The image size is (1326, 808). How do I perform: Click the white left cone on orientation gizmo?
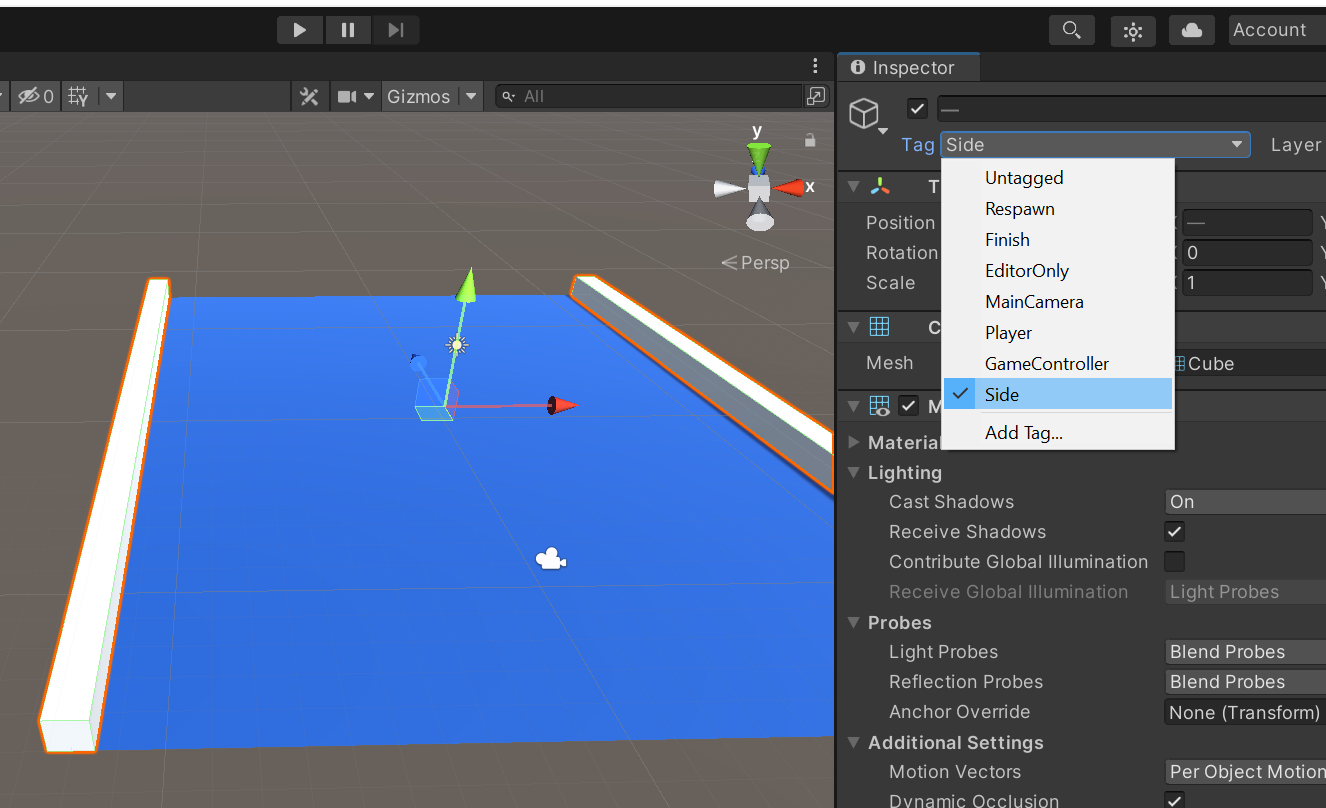point(729,187)
